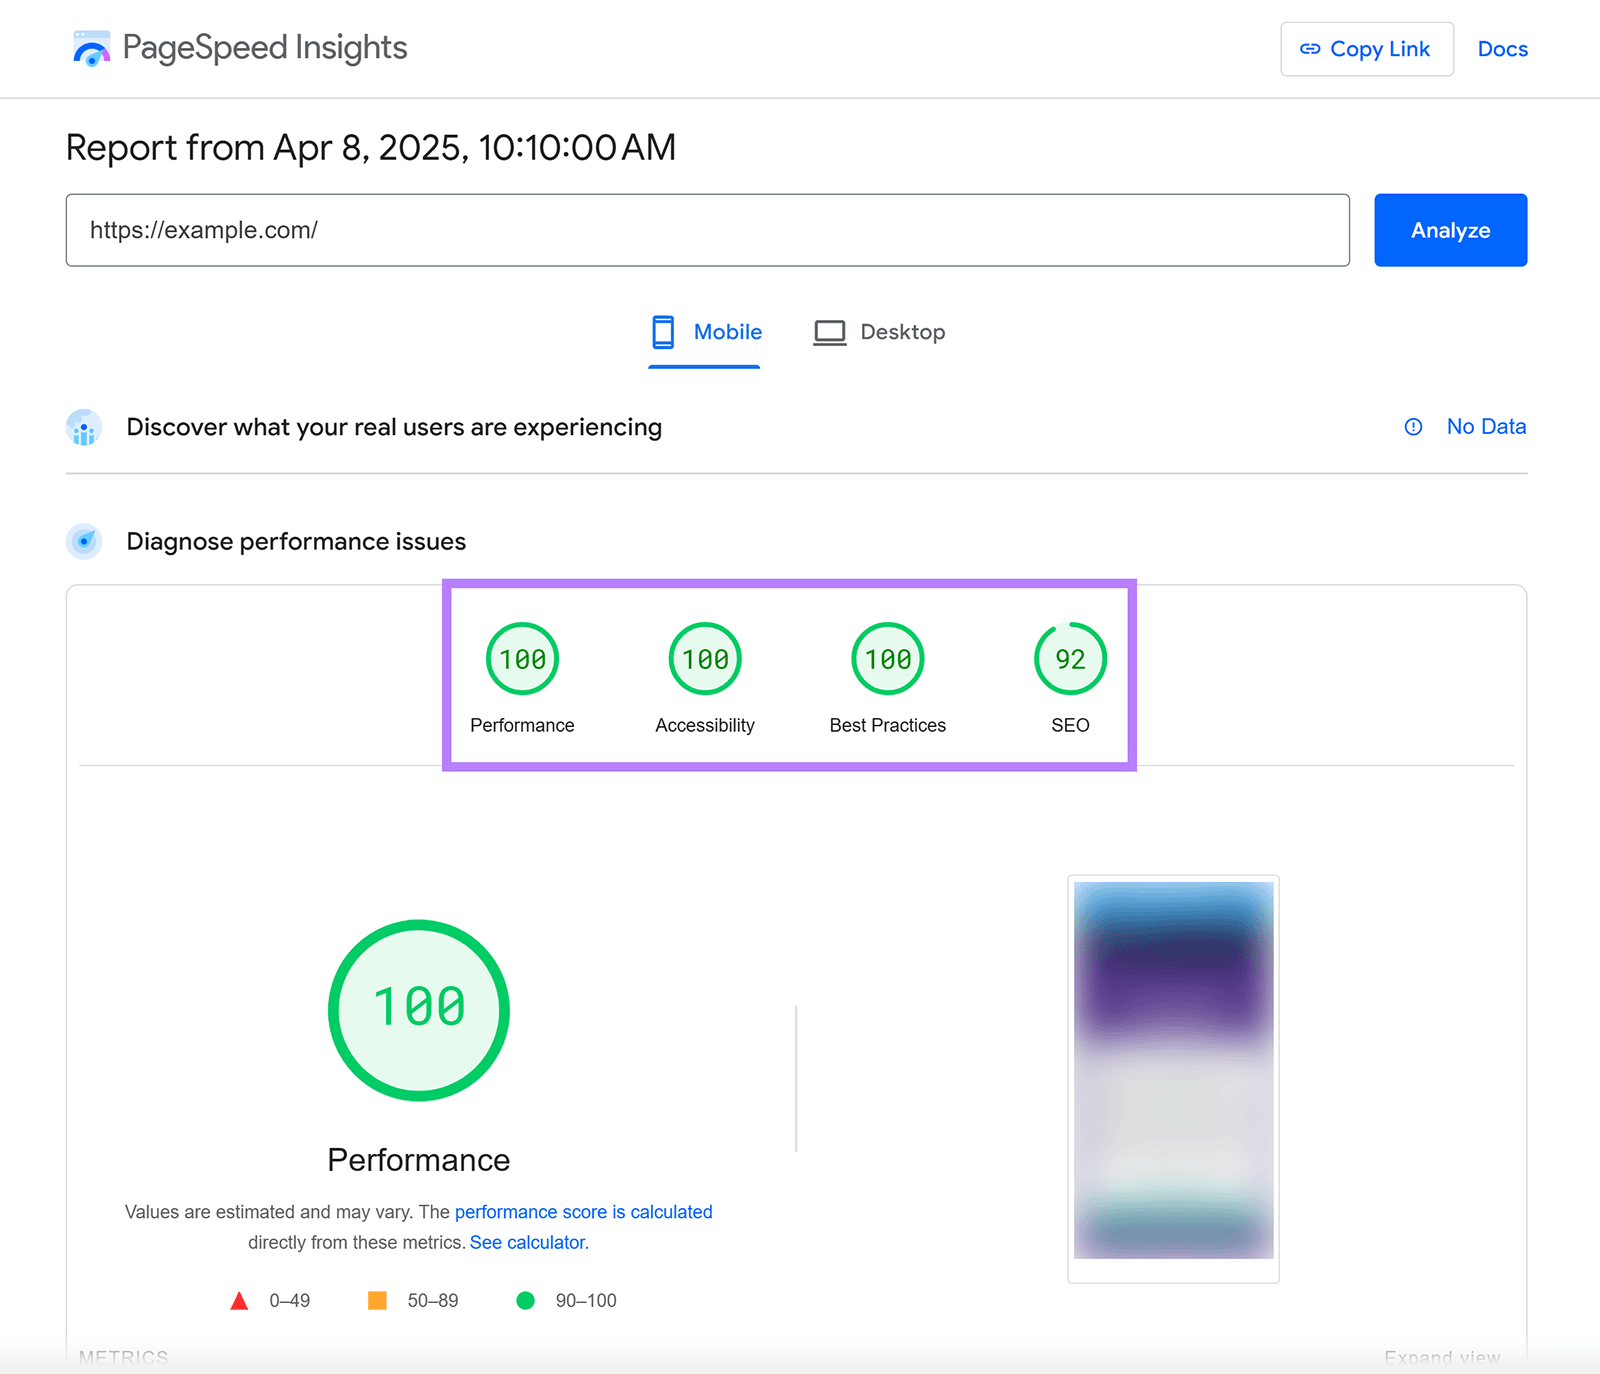Click the laptop icon beside Desktop tab
1600x1374 pixels.
[x=828, y=331]
